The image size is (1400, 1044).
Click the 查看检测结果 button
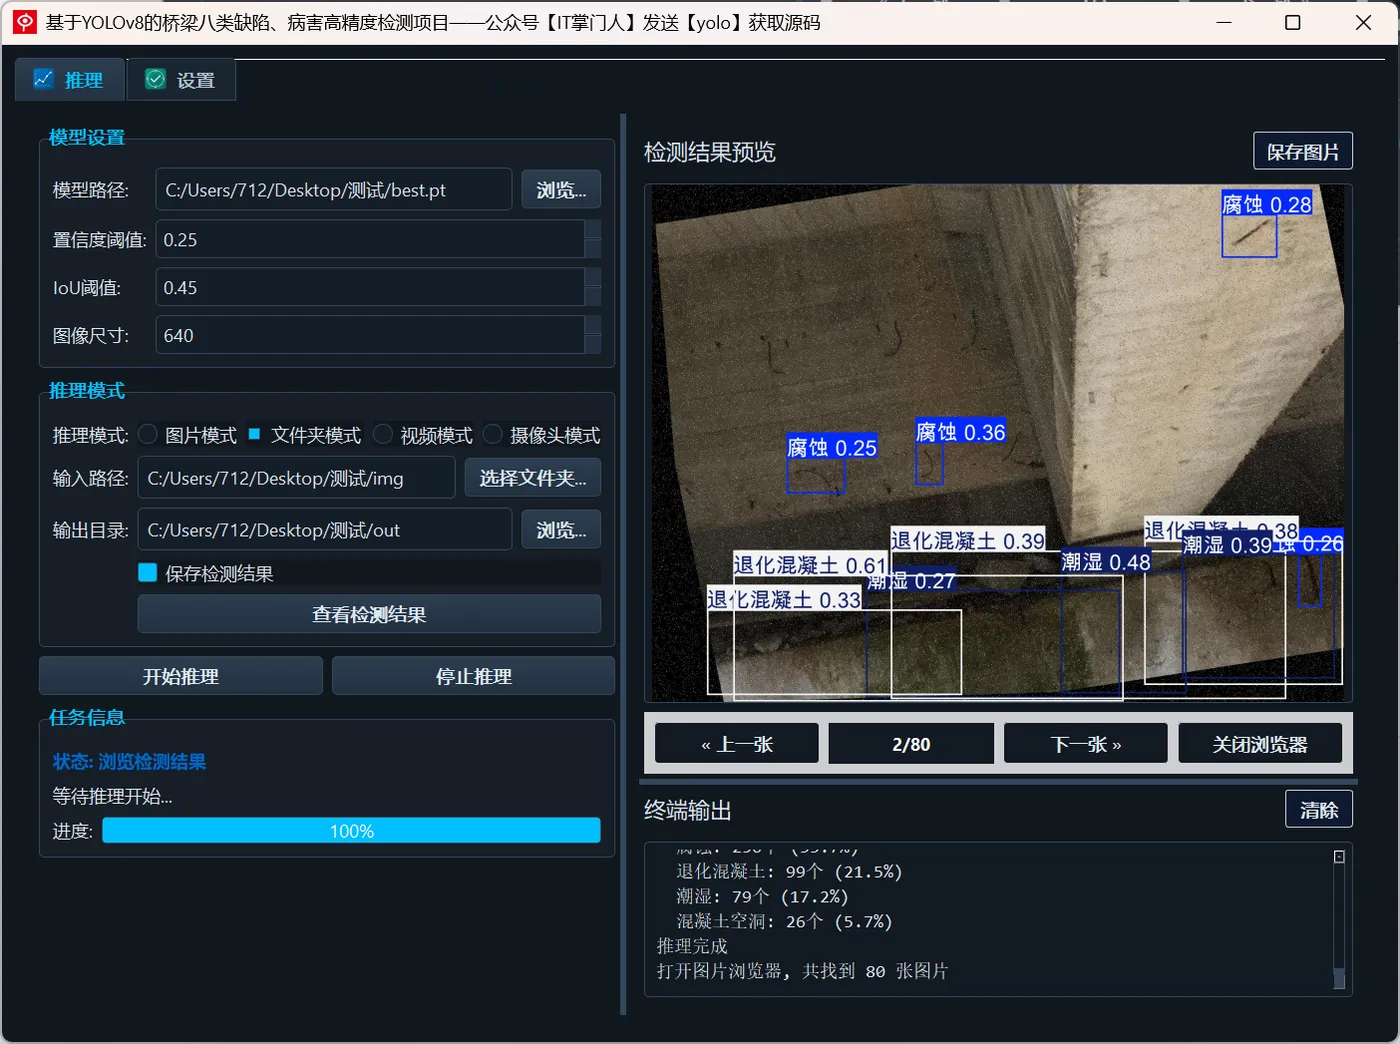click(369, 615)
